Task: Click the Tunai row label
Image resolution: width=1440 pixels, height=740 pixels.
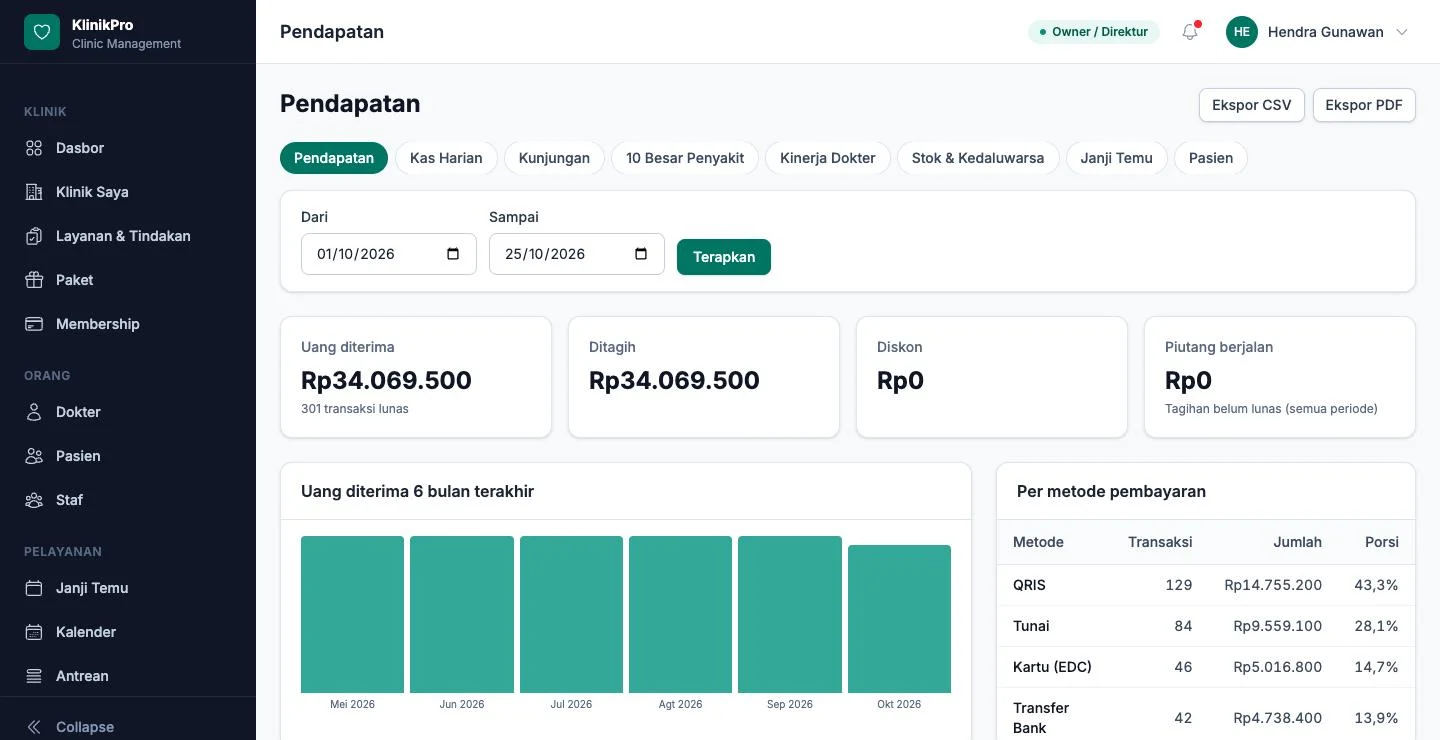Action: [x=1031, y=626]
